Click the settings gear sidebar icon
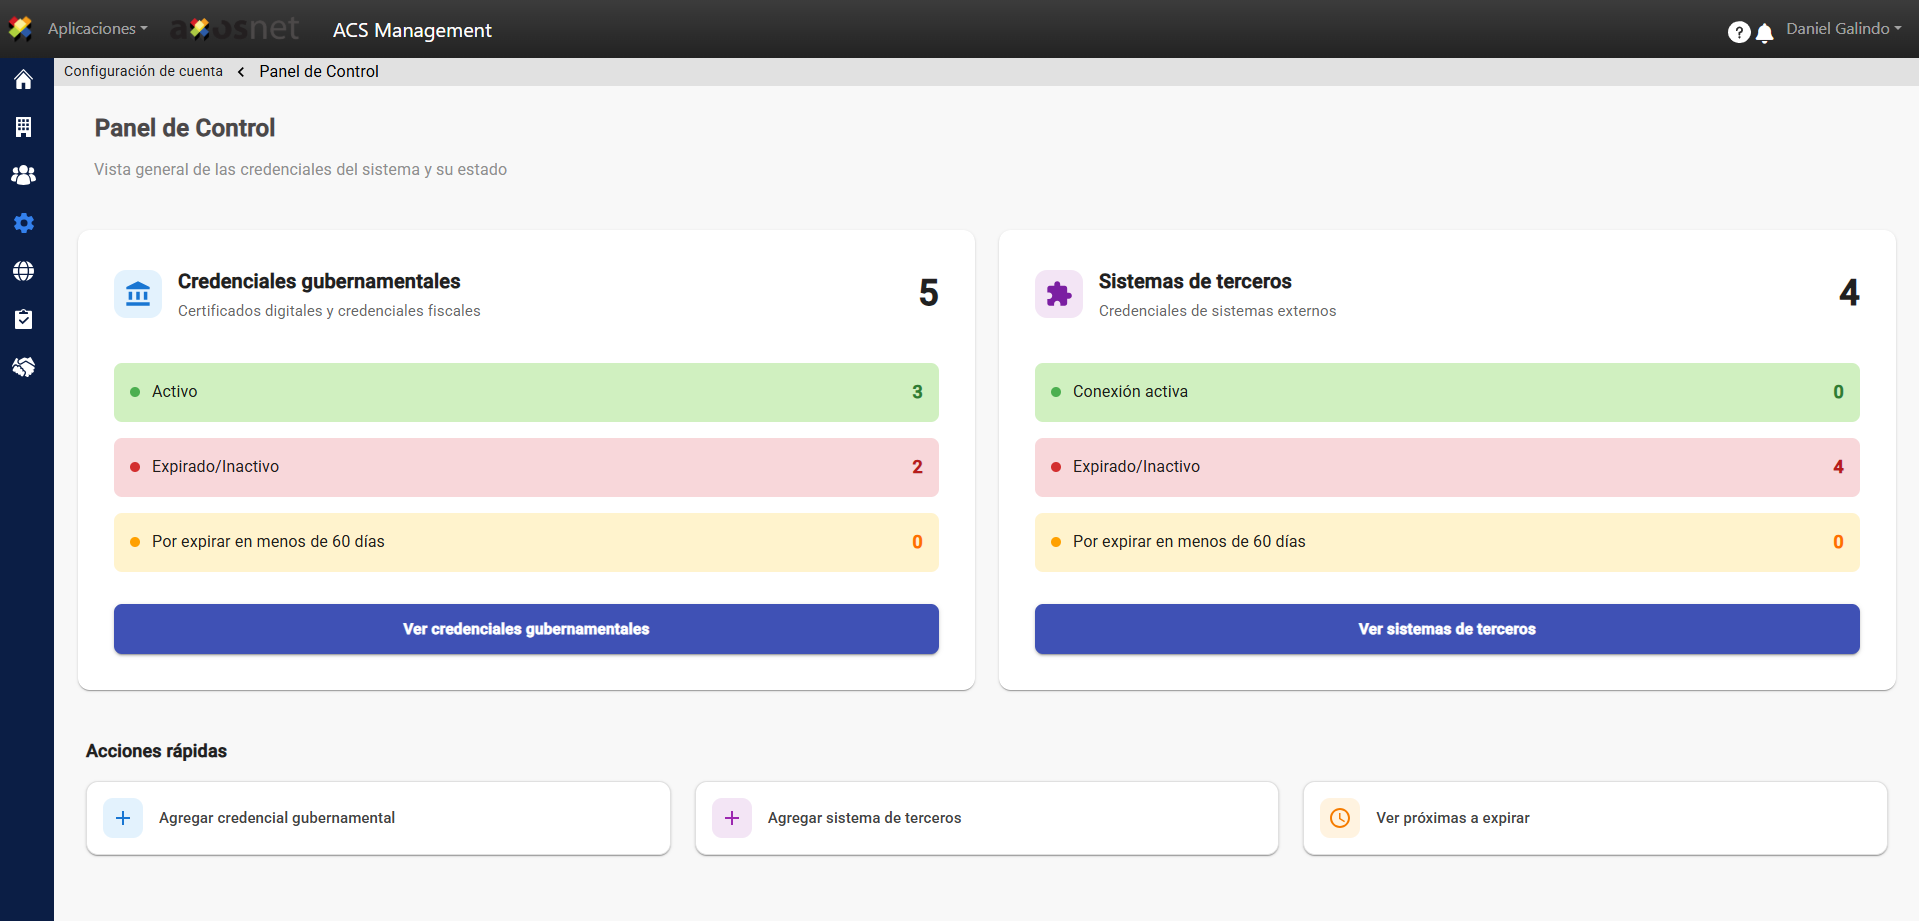 [x=23, y=223]
